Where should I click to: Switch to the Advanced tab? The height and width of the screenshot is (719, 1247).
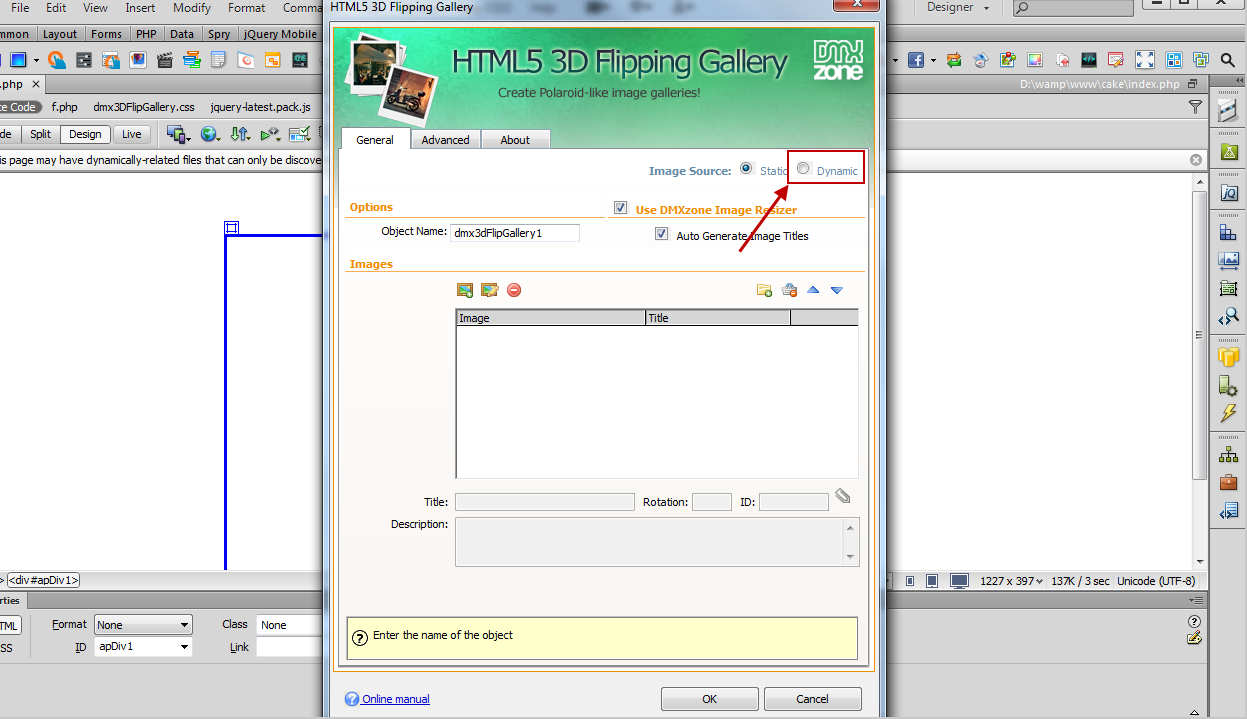445,140
